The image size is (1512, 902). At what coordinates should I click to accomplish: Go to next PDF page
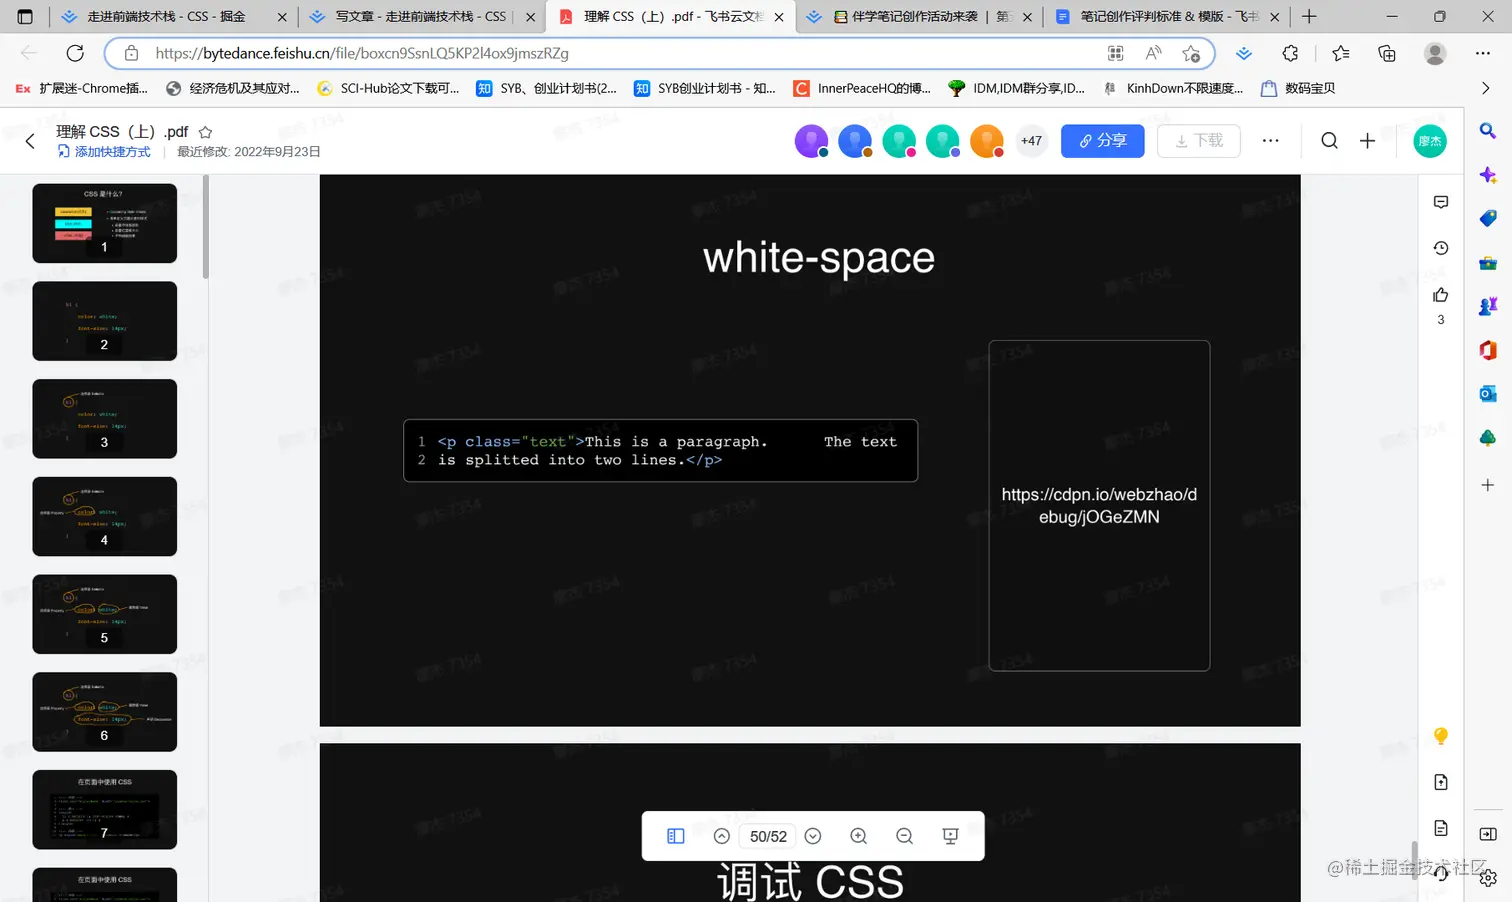point(813,836)
